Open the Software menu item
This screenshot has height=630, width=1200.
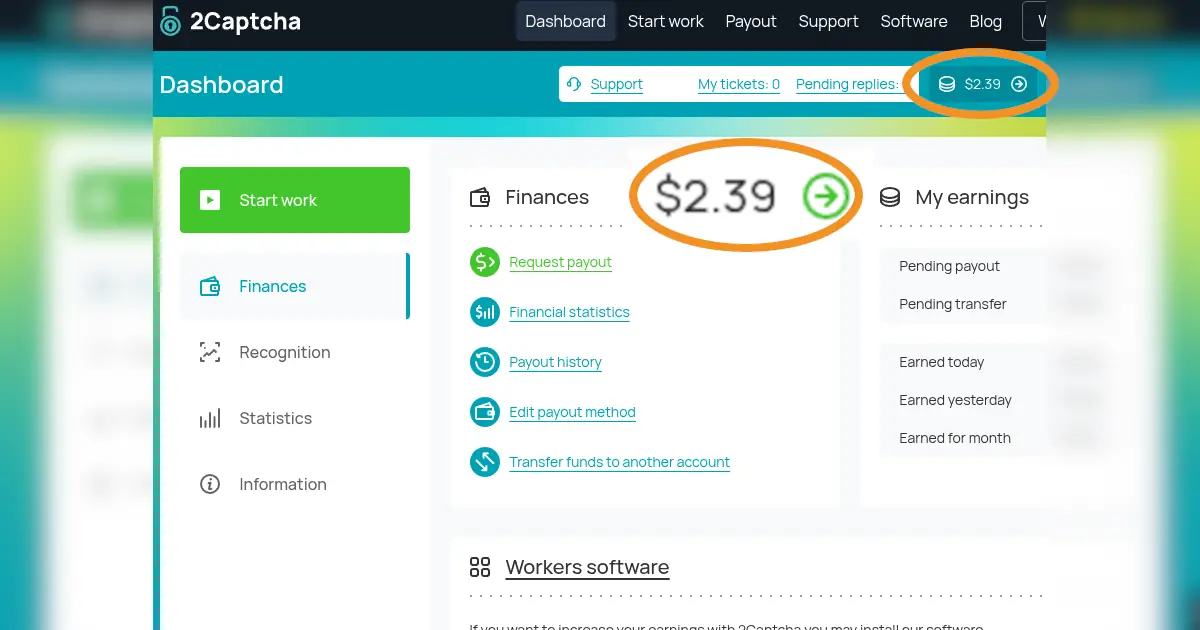[x=914, y=21]
